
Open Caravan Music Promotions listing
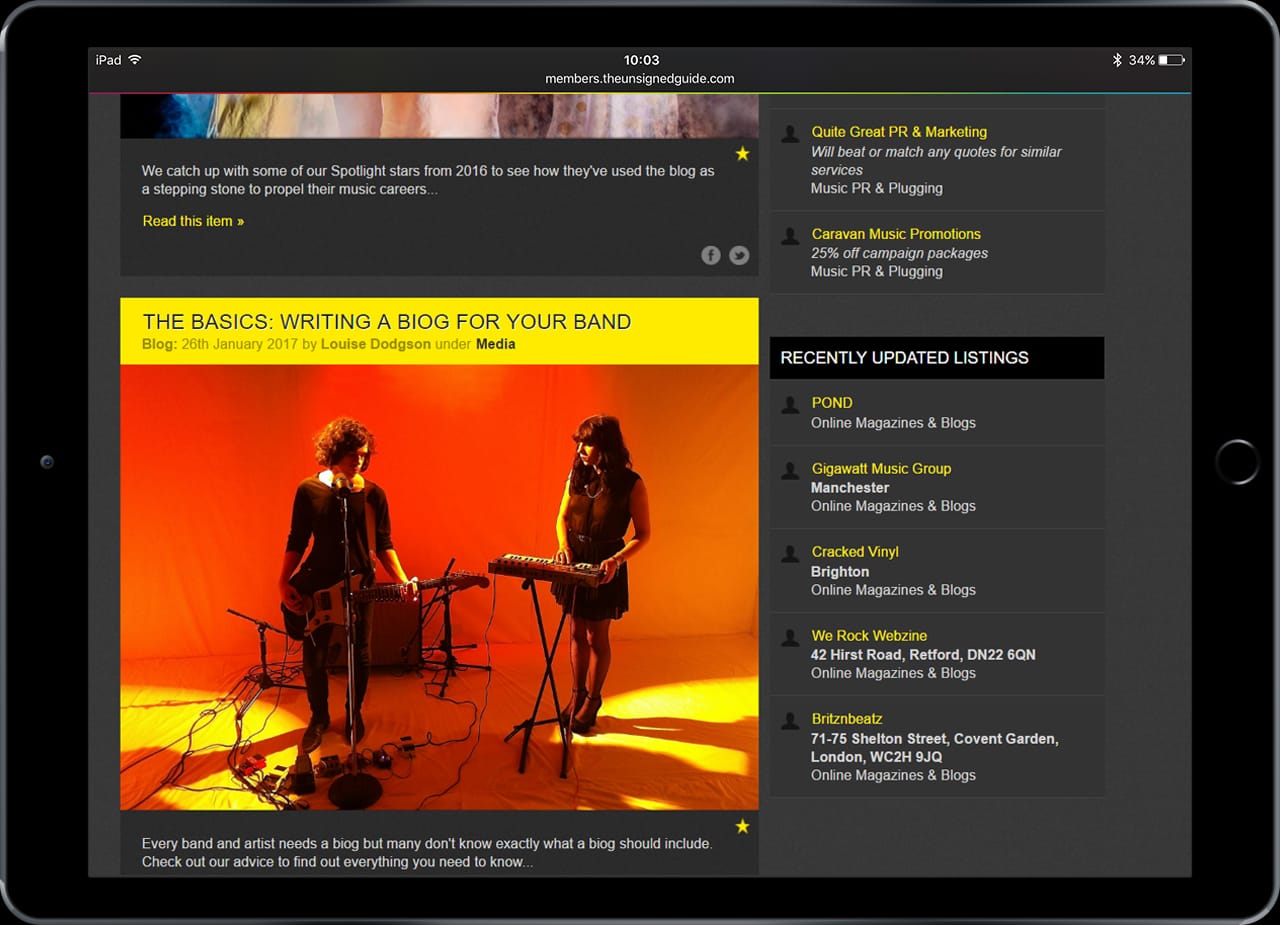tap(896, 234)
